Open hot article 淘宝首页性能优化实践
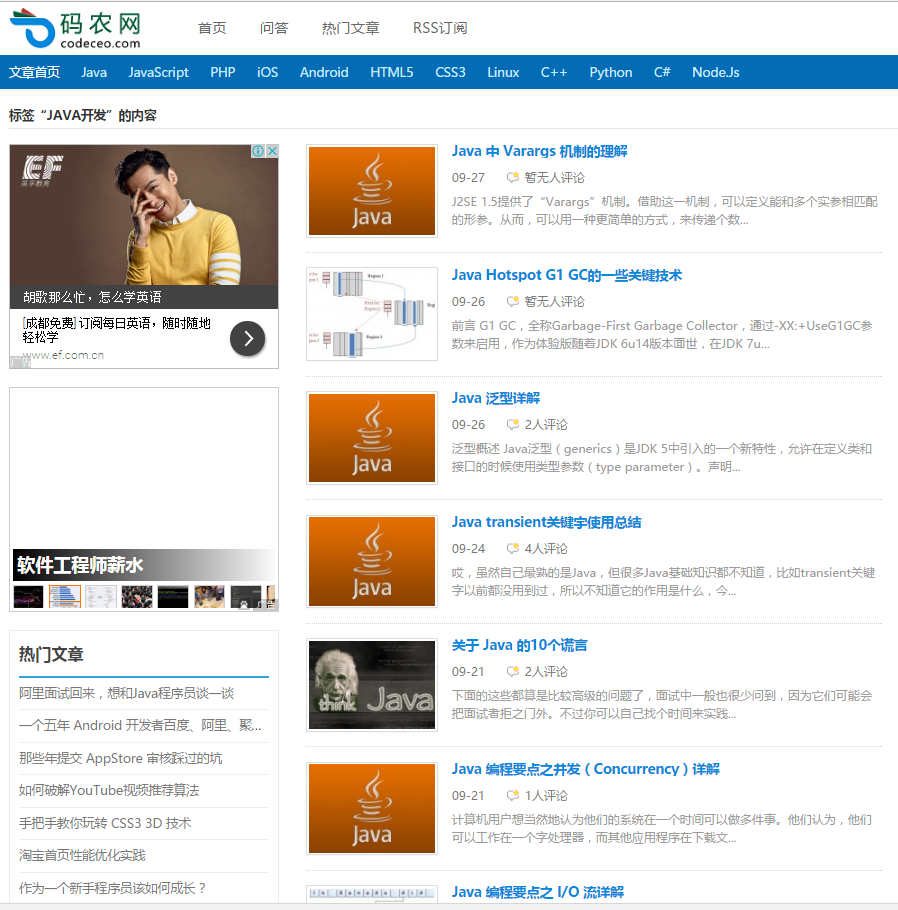Viewport: 898px width, 910px height. 82,855
